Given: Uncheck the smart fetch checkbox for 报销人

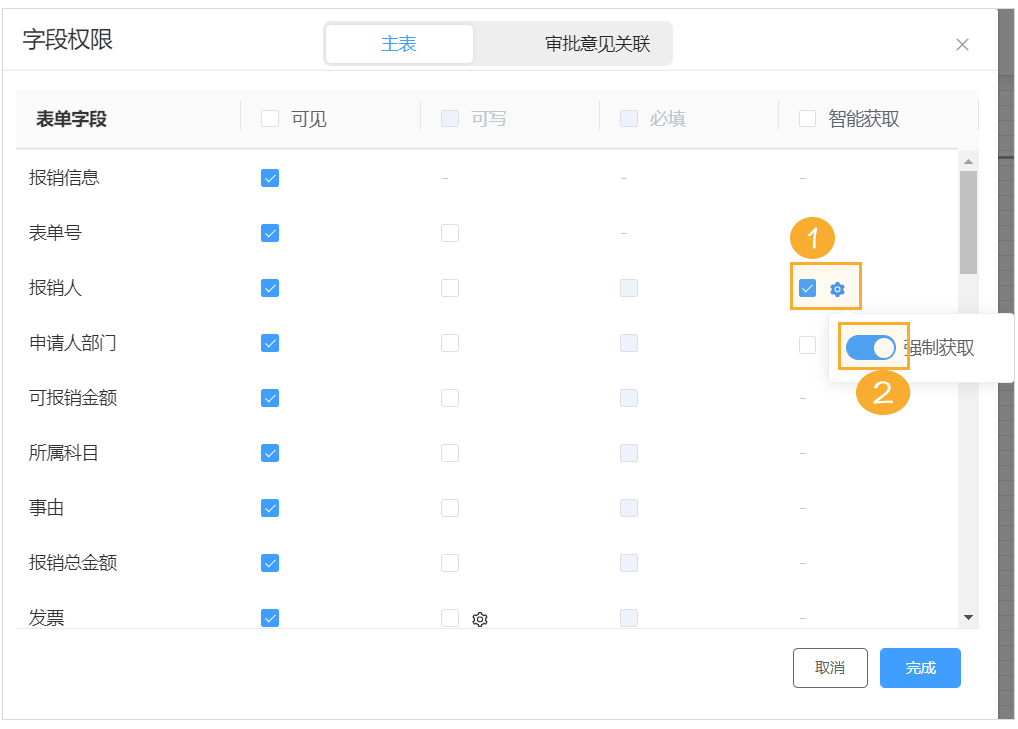Looking at the screenshot, I should tap(806, 287).
